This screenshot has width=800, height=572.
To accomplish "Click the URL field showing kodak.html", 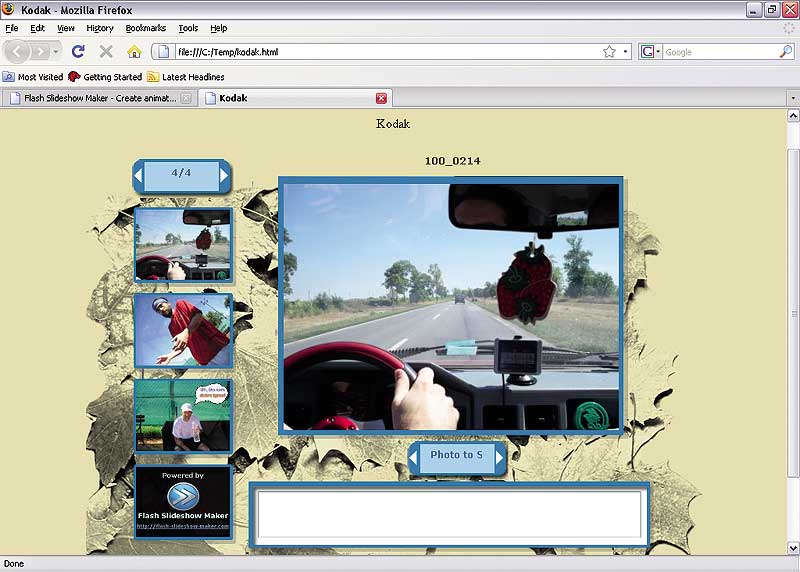I will coord(388,52).
